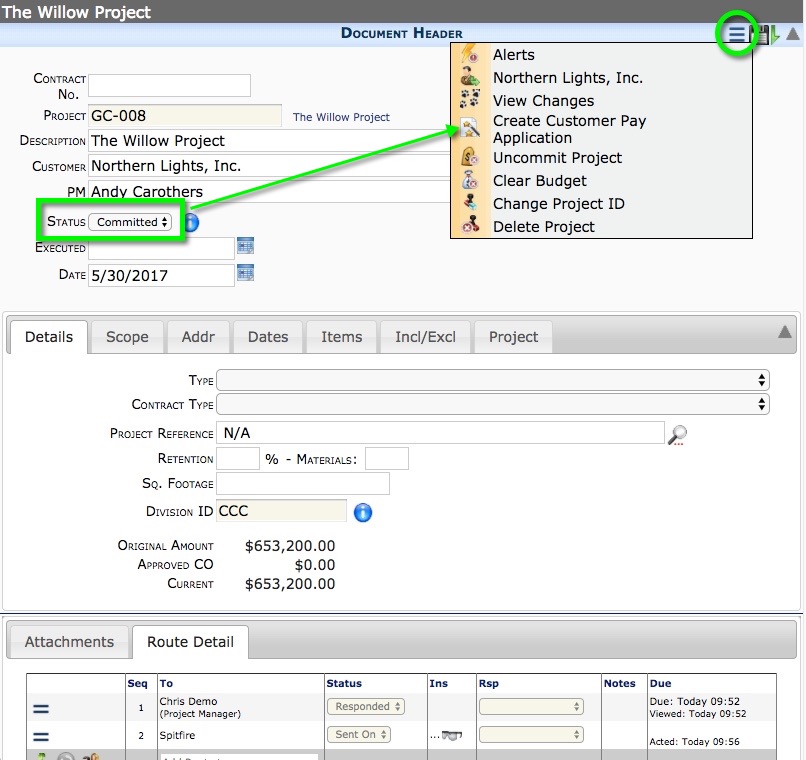806x760 pixels.
Task: Click the Customer field Northern Lights
Action: 269,166
